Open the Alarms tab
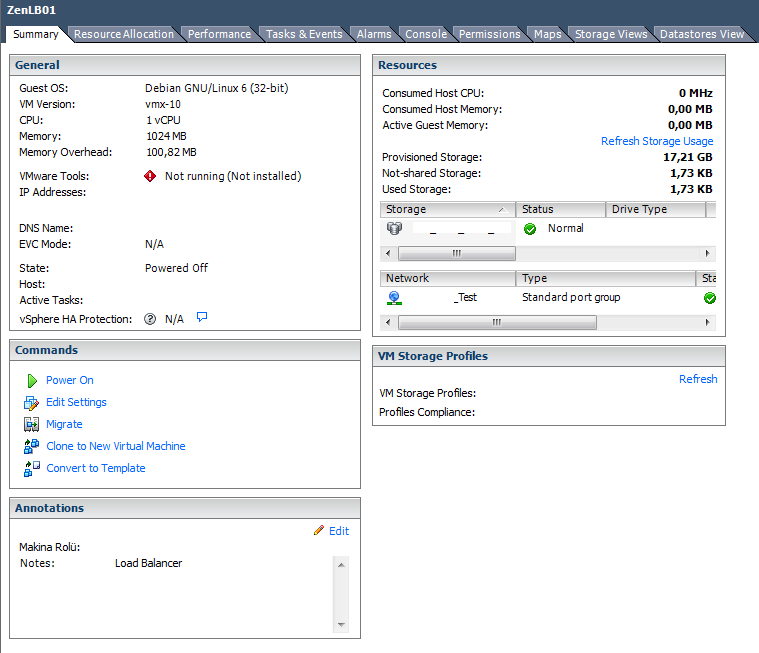This screenshot has width=759, height=653. (374, 34)
